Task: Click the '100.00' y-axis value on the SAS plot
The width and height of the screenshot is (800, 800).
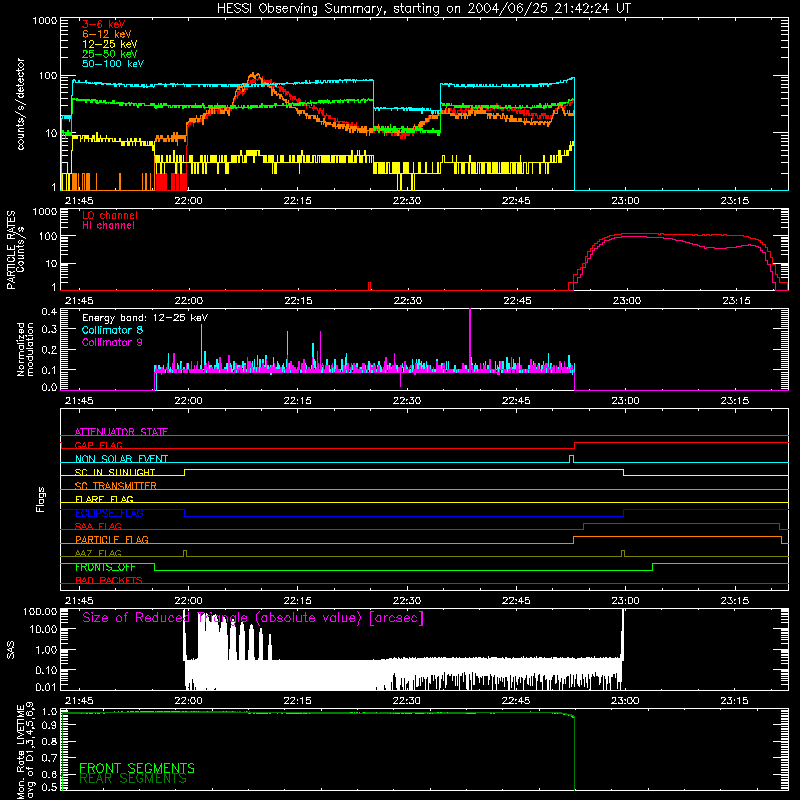Action: (40, 611)
